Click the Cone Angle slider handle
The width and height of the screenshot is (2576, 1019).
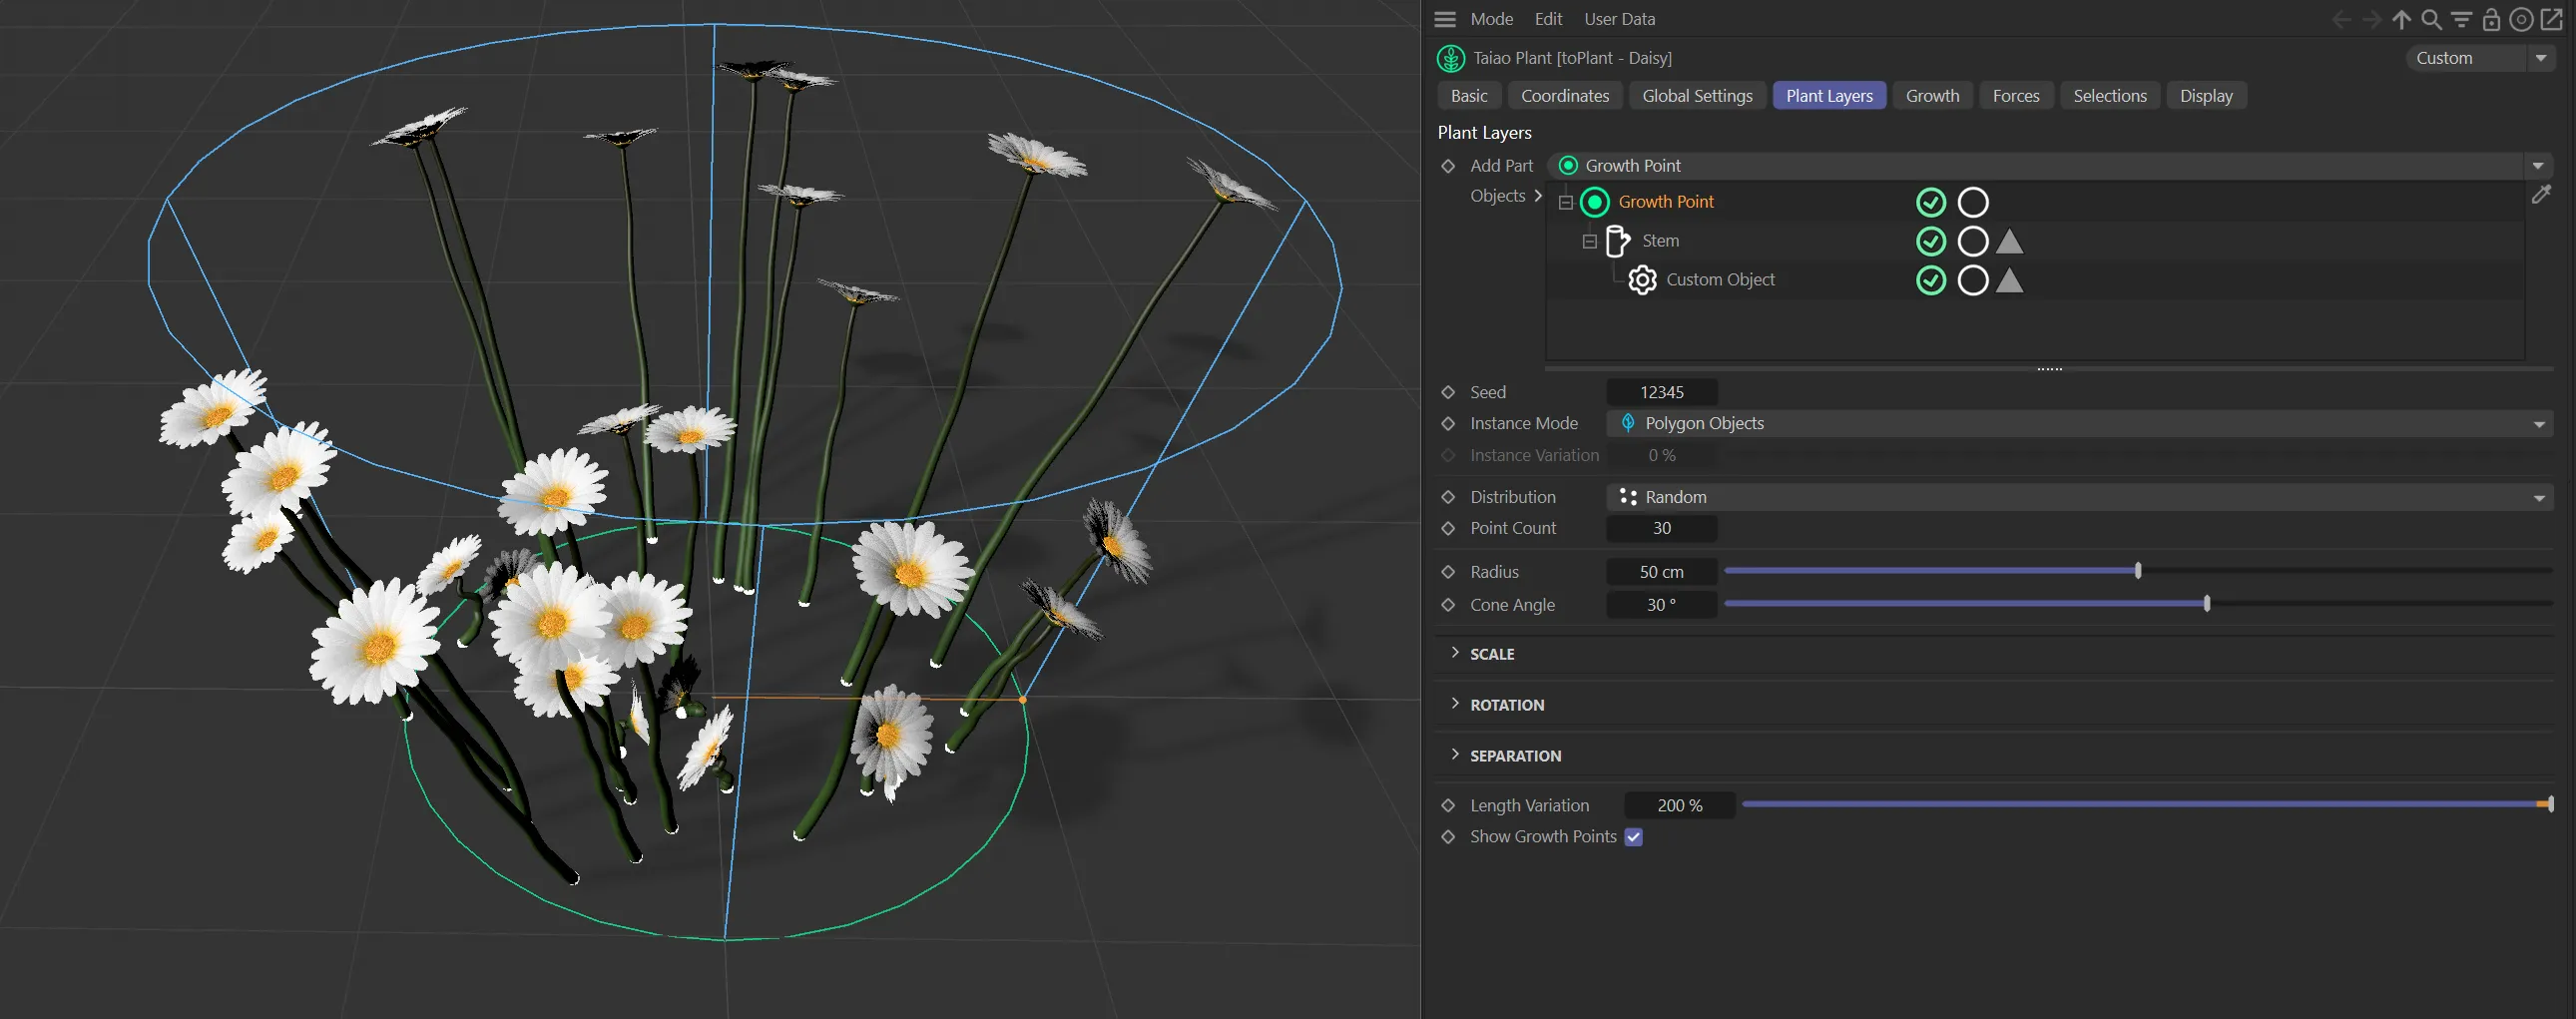2206,604
